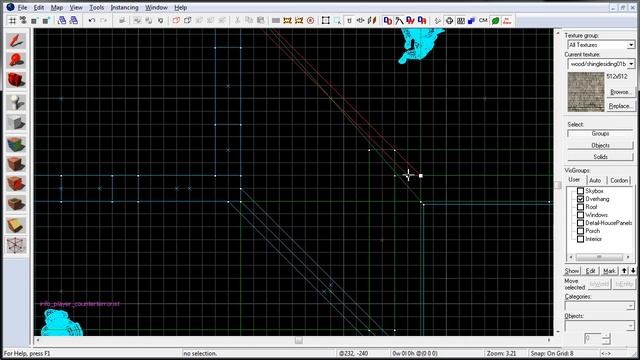Viewport: 640px width, 360px height.
Task: Open the Texture group dropdown
Action: point(631,45)
